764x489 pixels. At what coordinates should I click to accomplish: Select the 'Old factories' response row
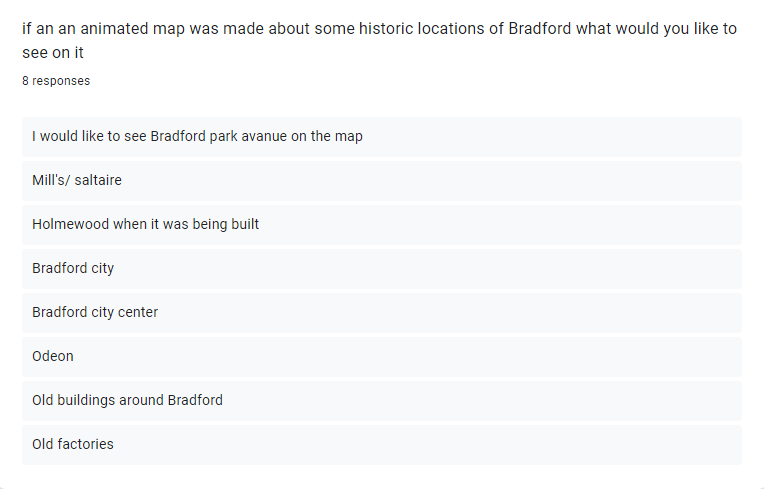pos(382,445)
